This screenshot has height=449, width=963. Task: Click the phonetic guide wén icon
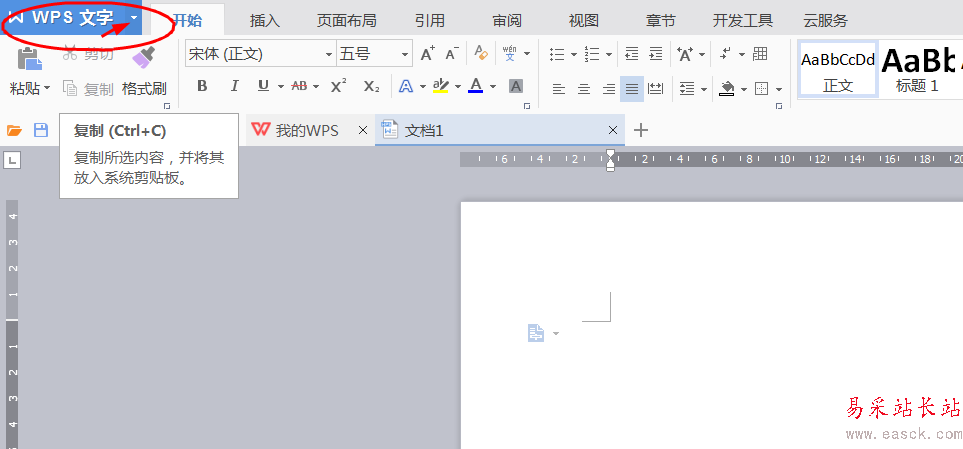coord(510,54)
